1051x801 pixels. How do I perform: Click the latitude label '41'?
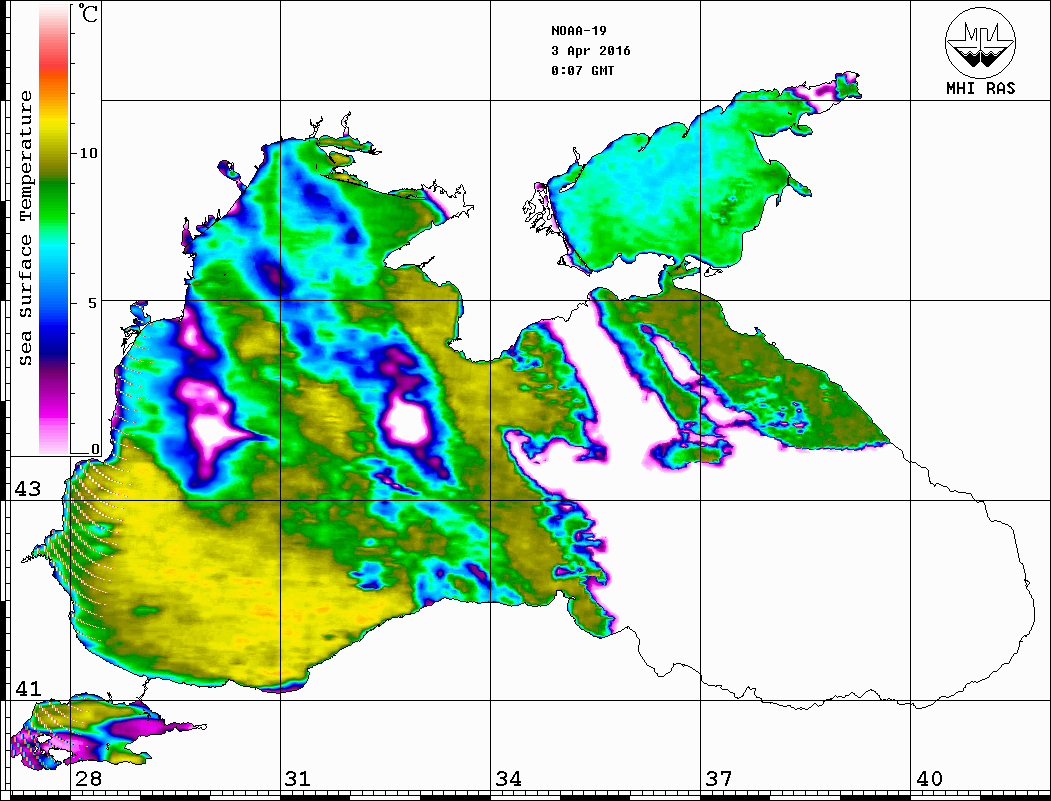27,688
